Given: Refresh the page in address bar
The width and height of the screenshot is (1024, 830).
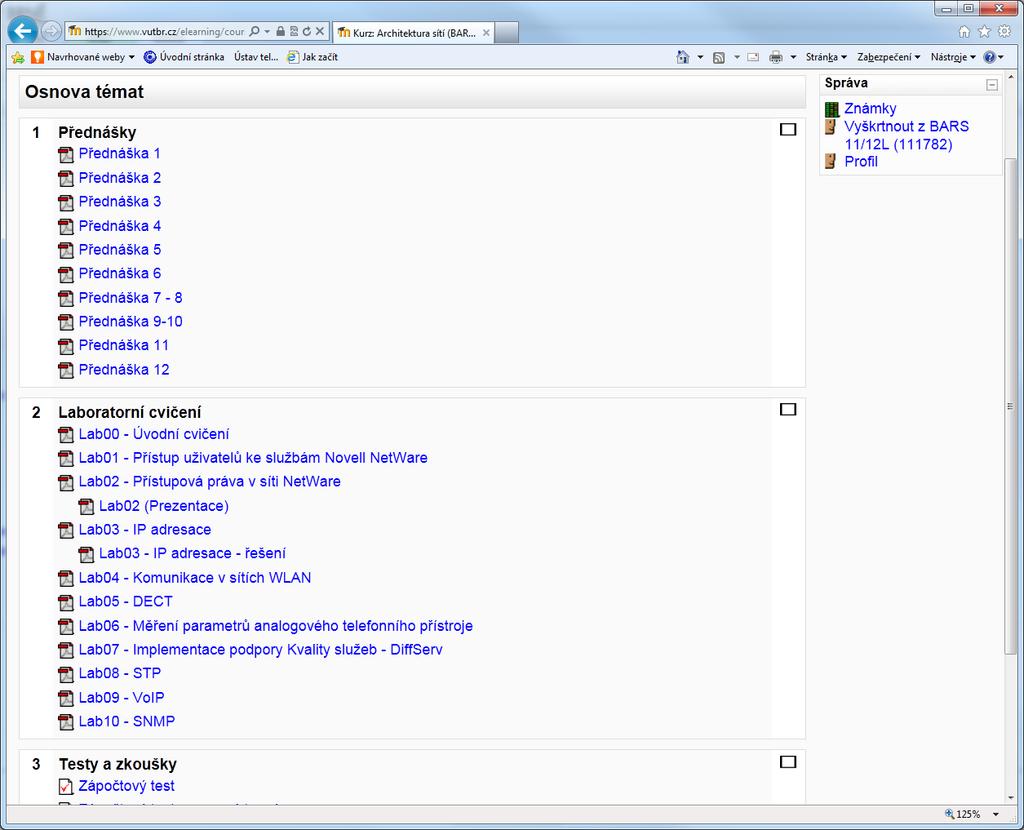Looking at the screenshot, I should click(x=306, y=31).
